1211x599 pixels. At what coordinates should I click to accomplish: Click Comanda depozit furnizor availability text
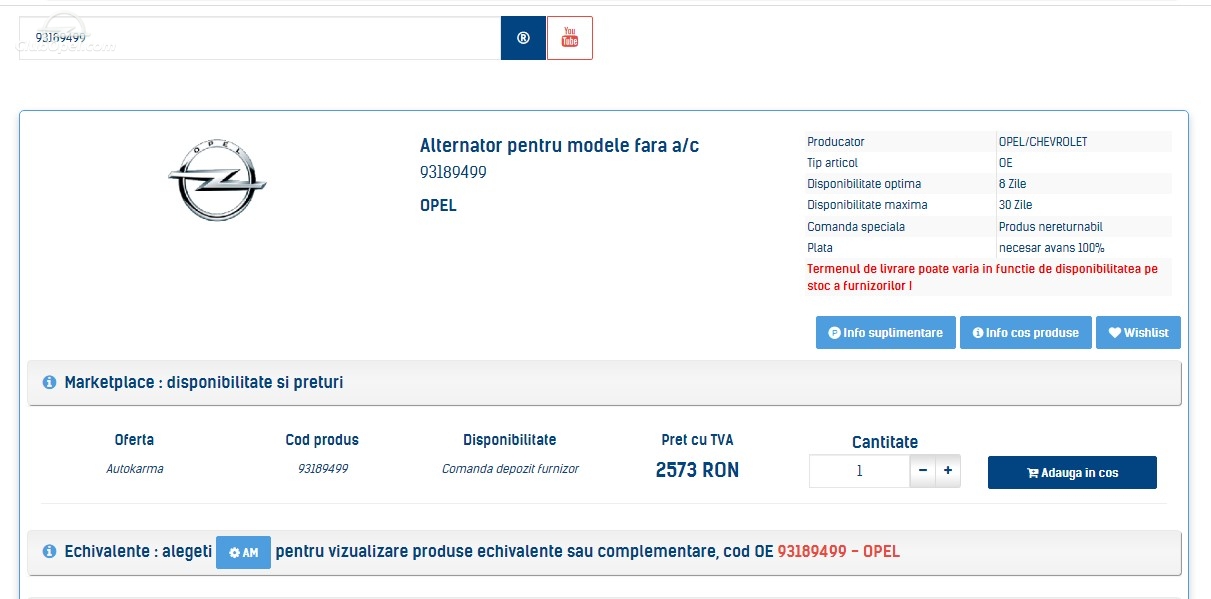[x=510, y=469]
